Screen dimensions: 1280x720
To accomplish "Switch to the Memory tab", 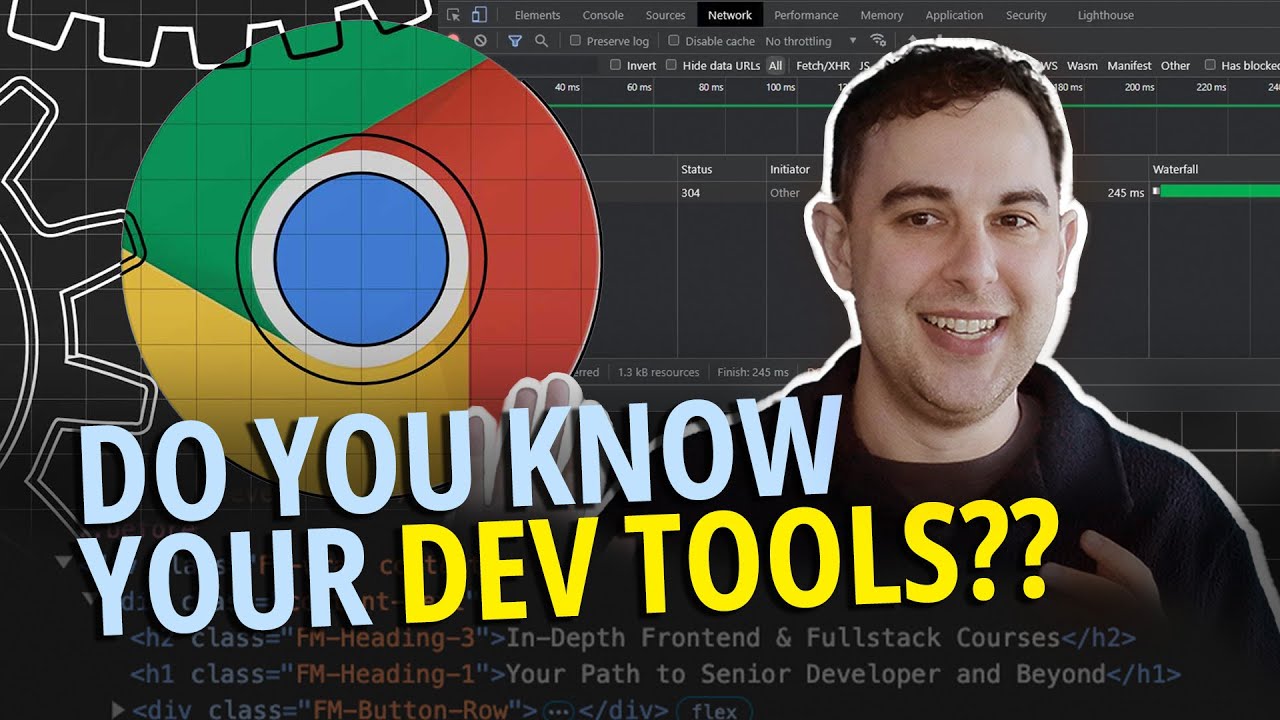I will point(882,15).
